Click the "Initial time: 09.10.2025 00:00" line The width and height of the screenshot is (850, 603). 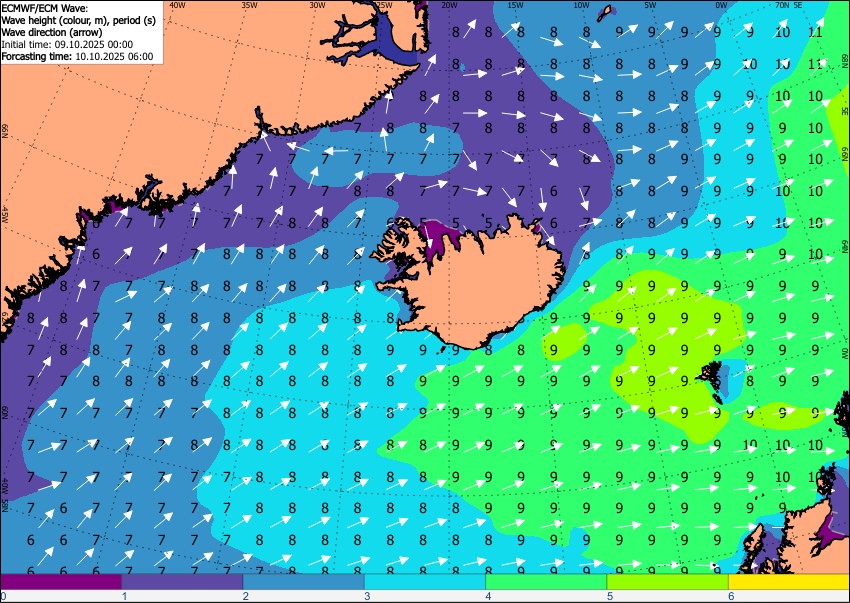pyautogui.click(x=67, y=44)
